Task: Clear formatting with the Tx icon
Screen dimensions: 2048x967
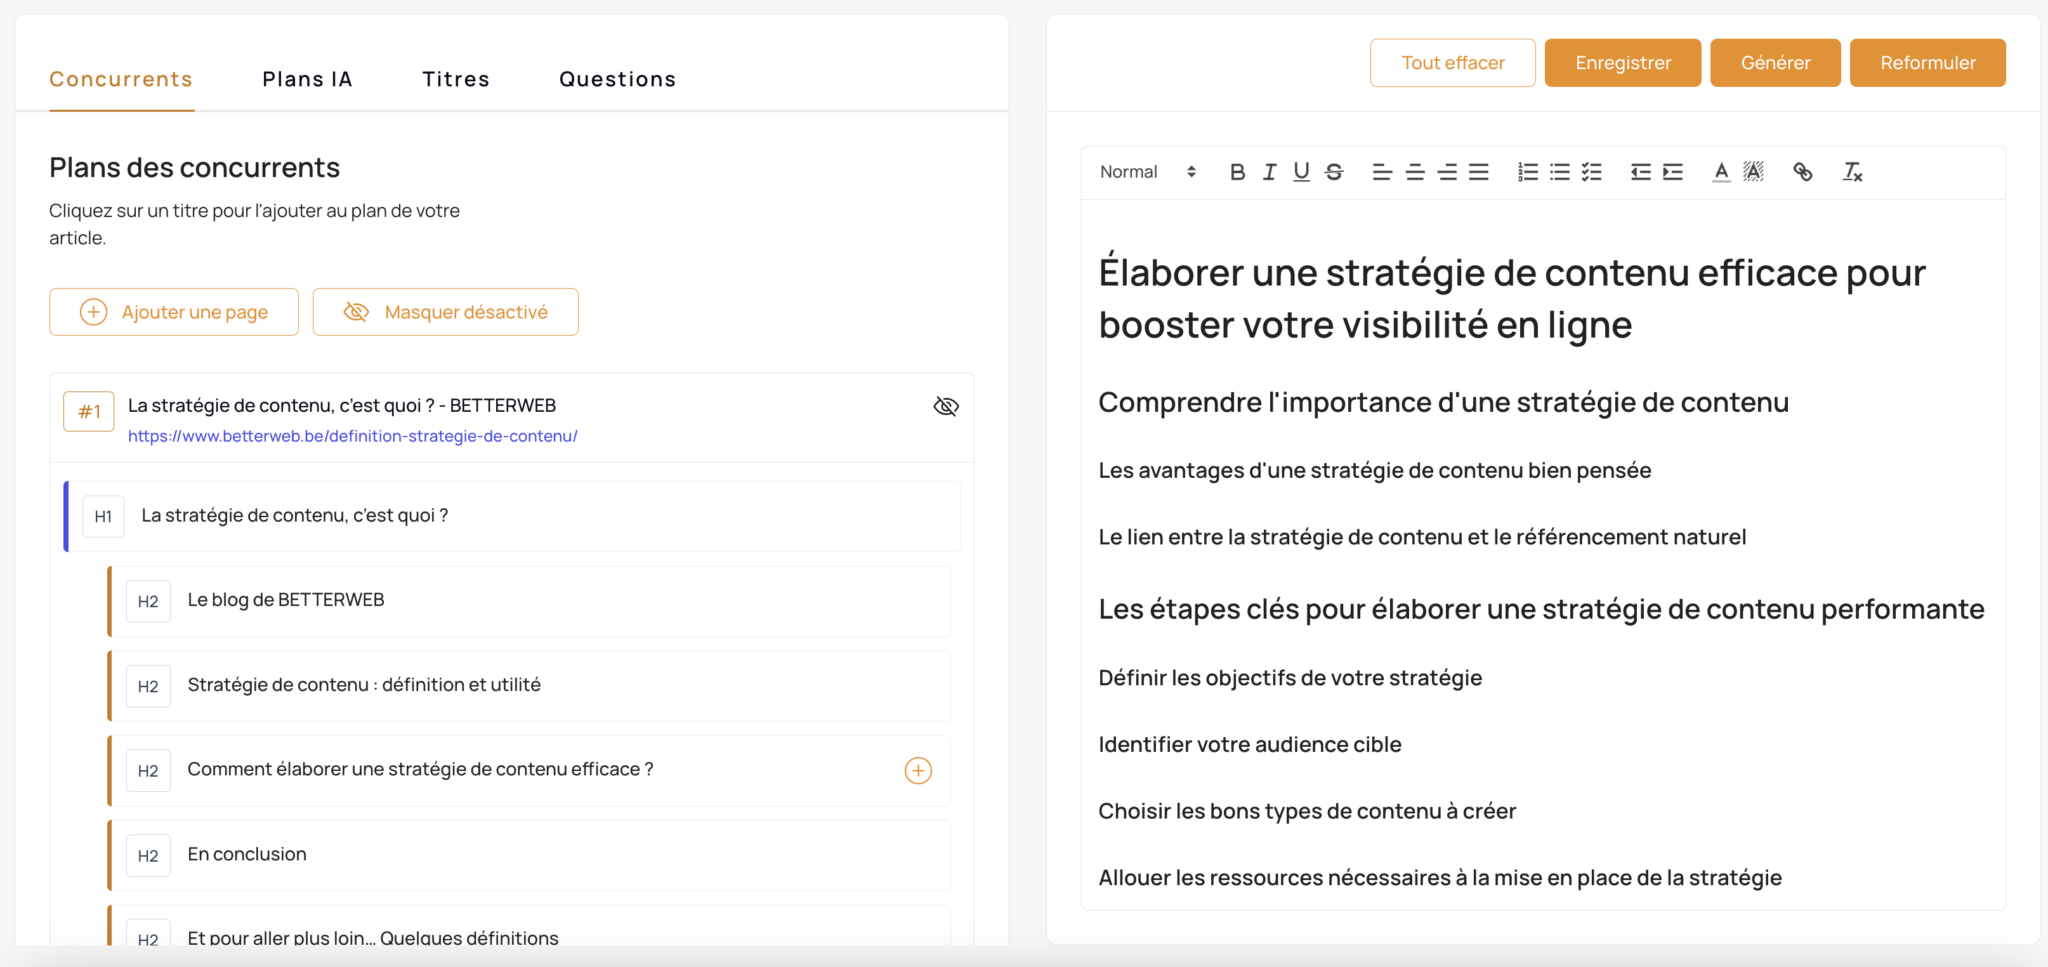Action: tap(1852, 172)
